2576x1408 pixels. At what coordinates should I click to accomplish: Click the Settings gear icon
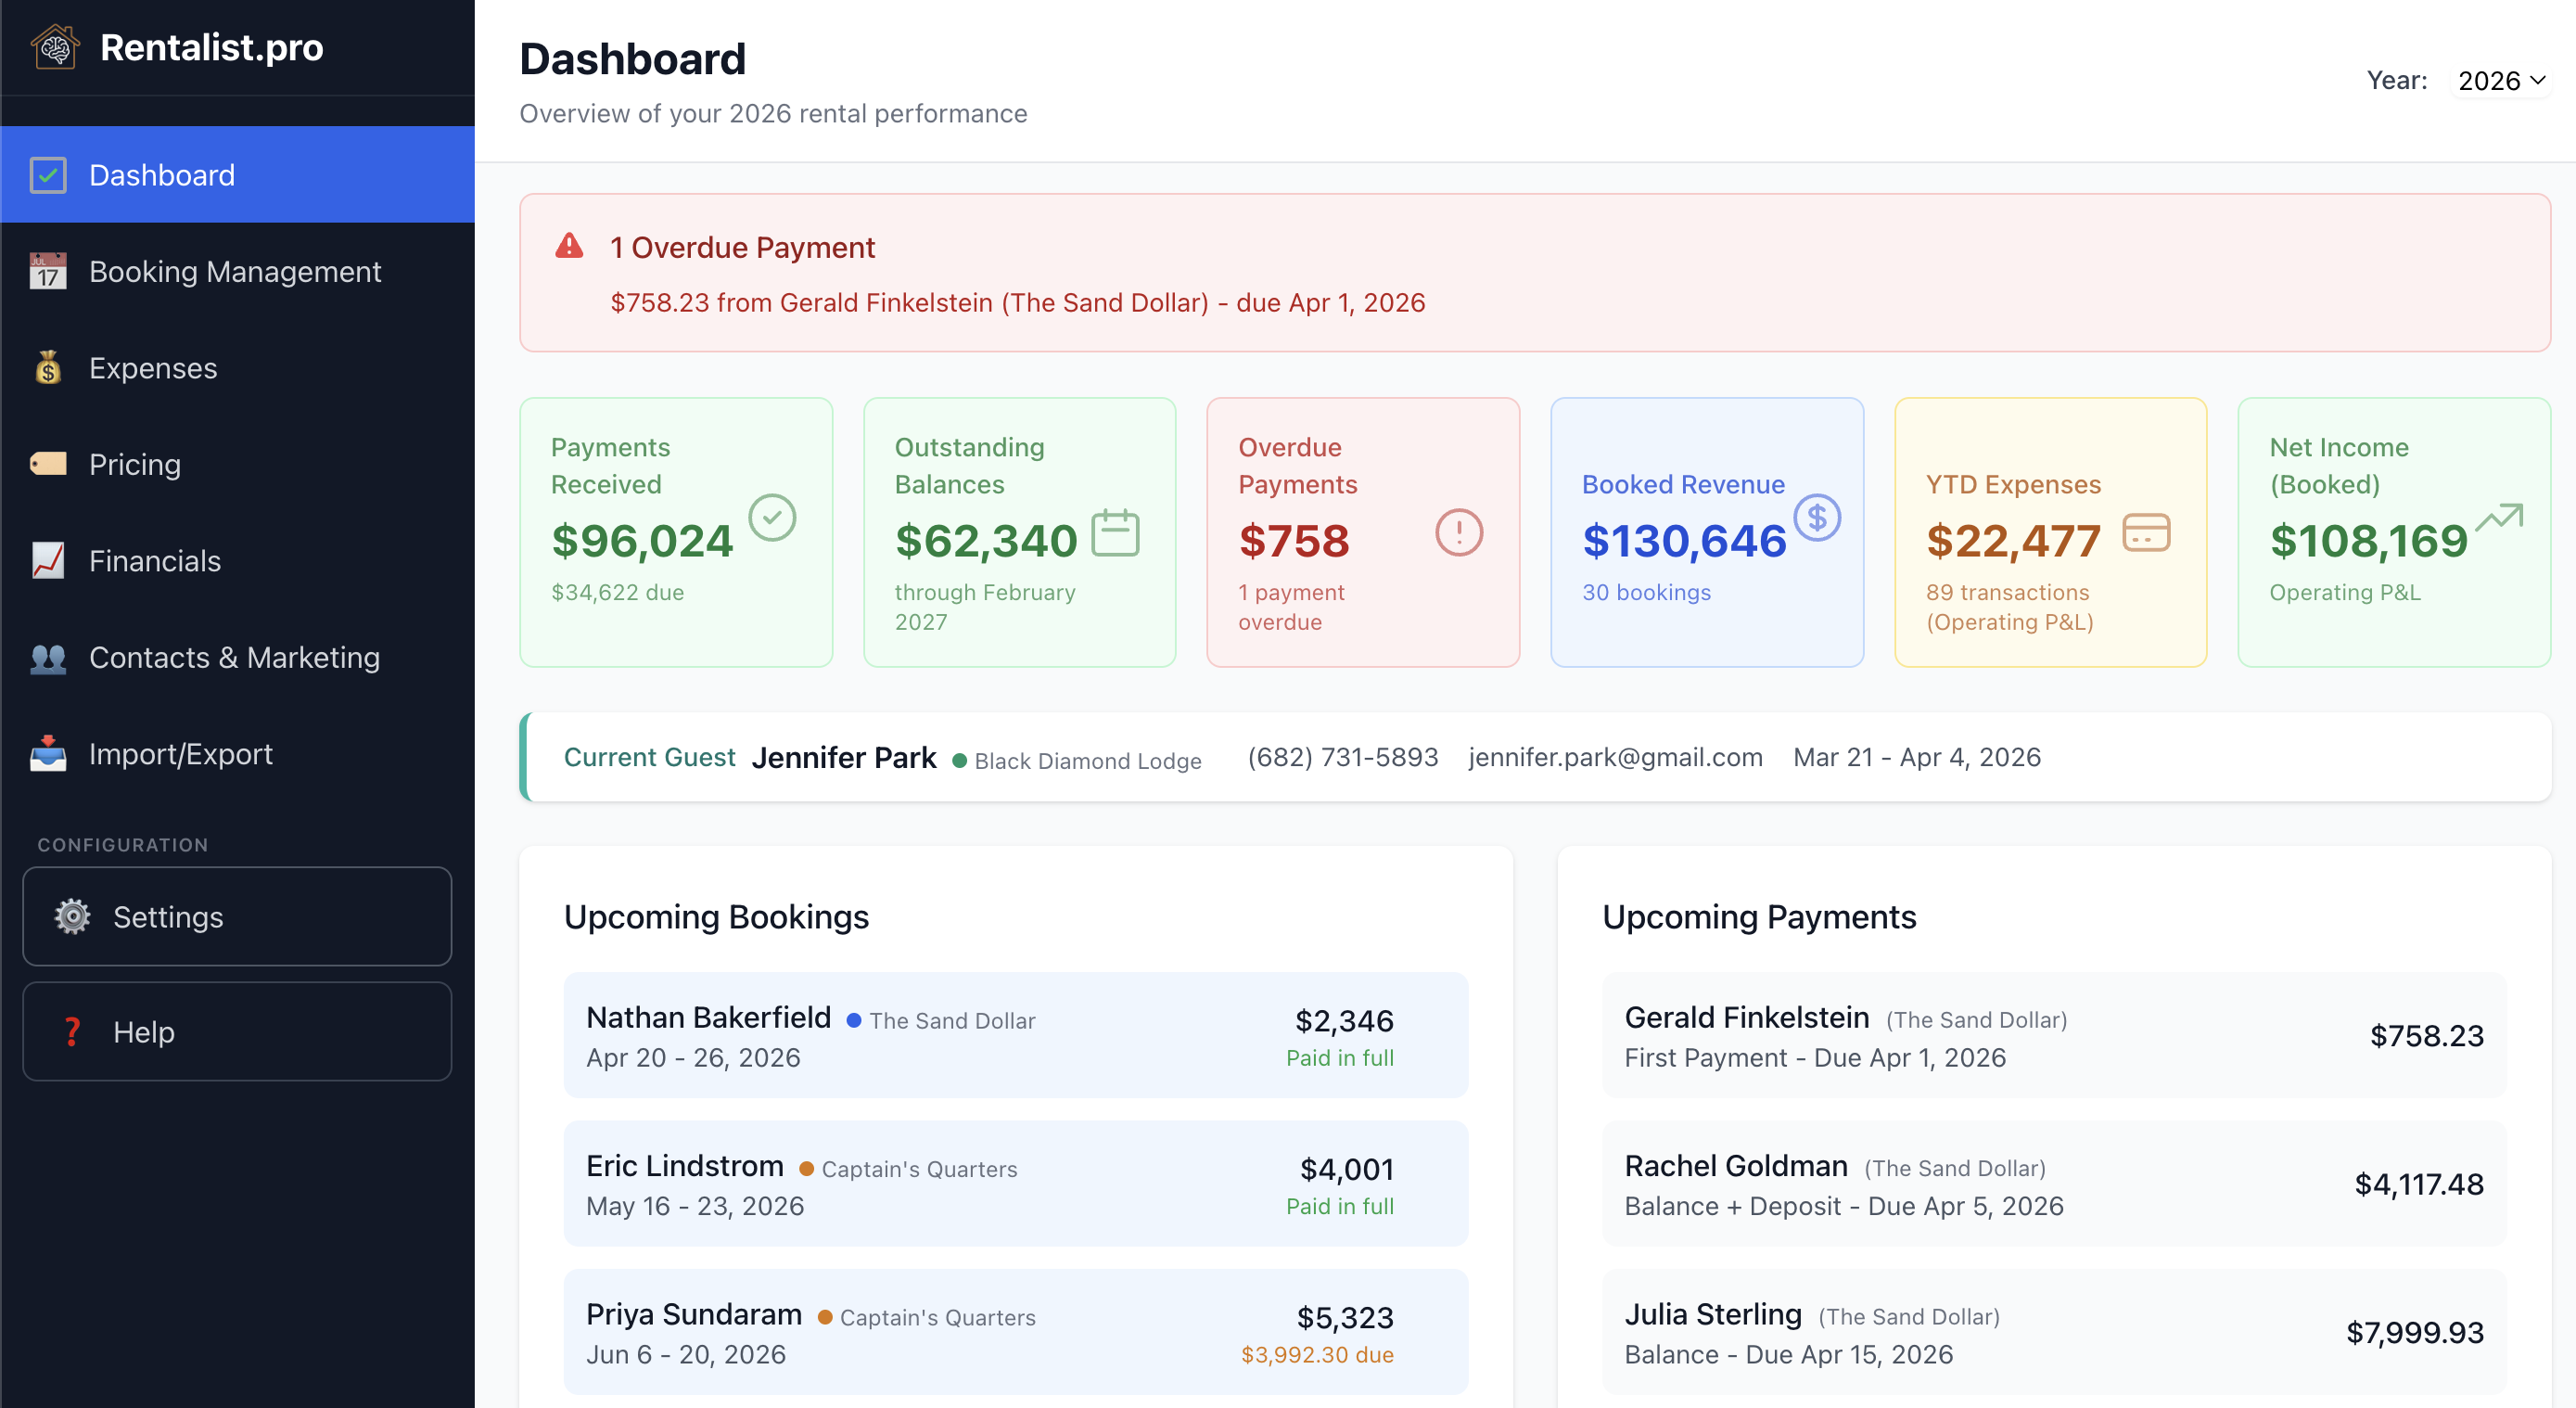pos(71,916)
